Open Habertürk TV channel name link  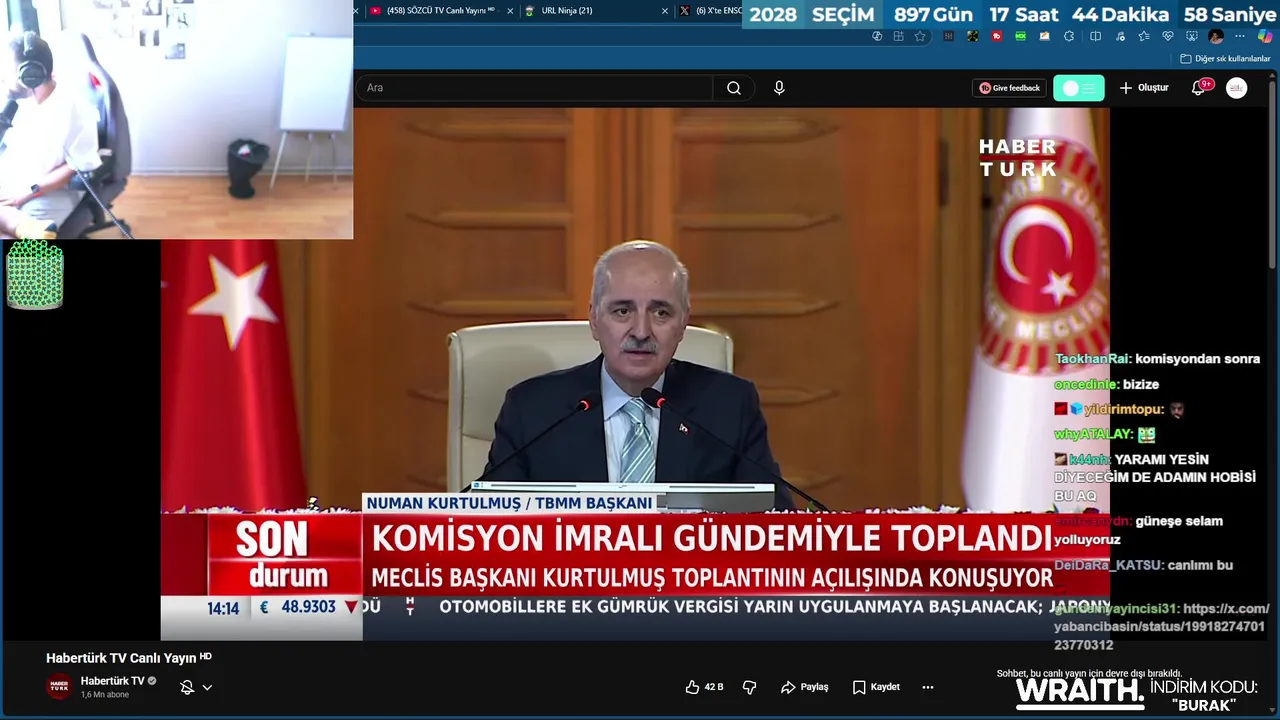pyautogui.click(x=113, y=681)
